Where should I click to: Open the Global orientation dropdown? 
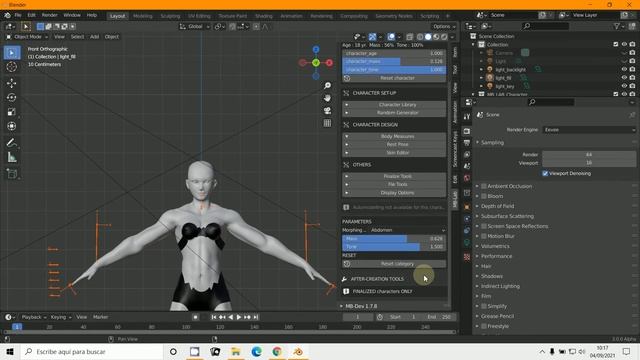[195, 27]
